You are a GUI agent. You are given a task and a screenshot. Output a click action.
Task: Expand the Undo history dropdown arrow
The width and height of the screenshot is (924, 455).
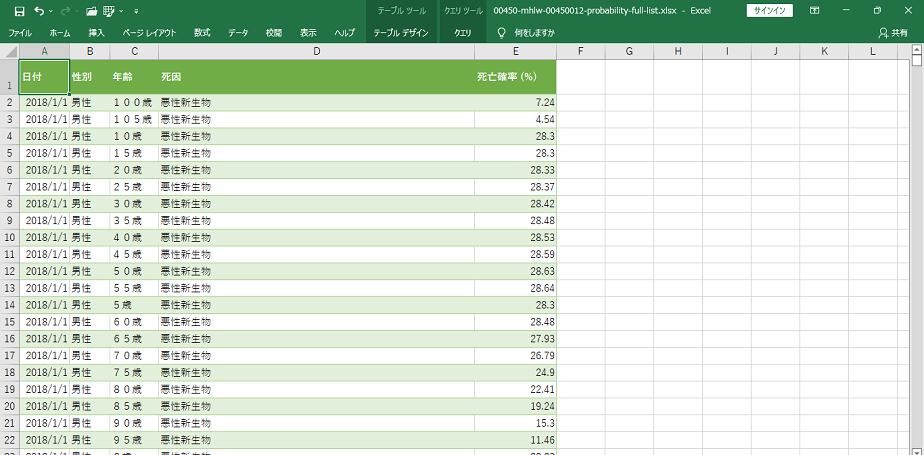51,11
